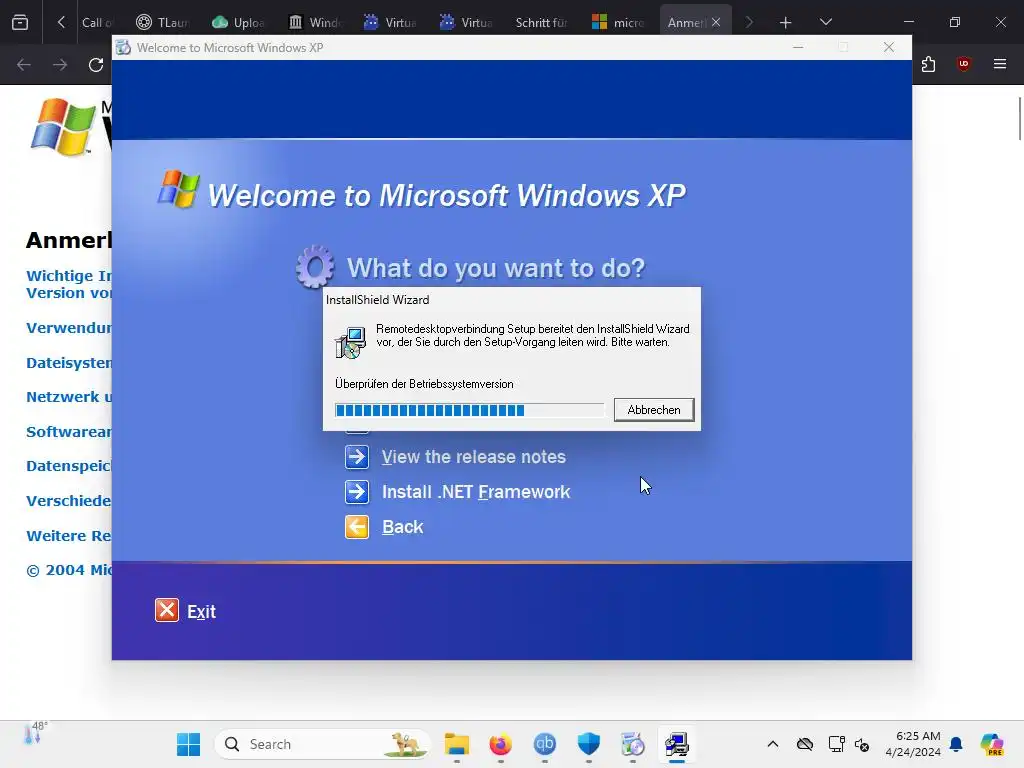Cancel the InstallShield Wizard with Abbrechen

tap(654, 409)
